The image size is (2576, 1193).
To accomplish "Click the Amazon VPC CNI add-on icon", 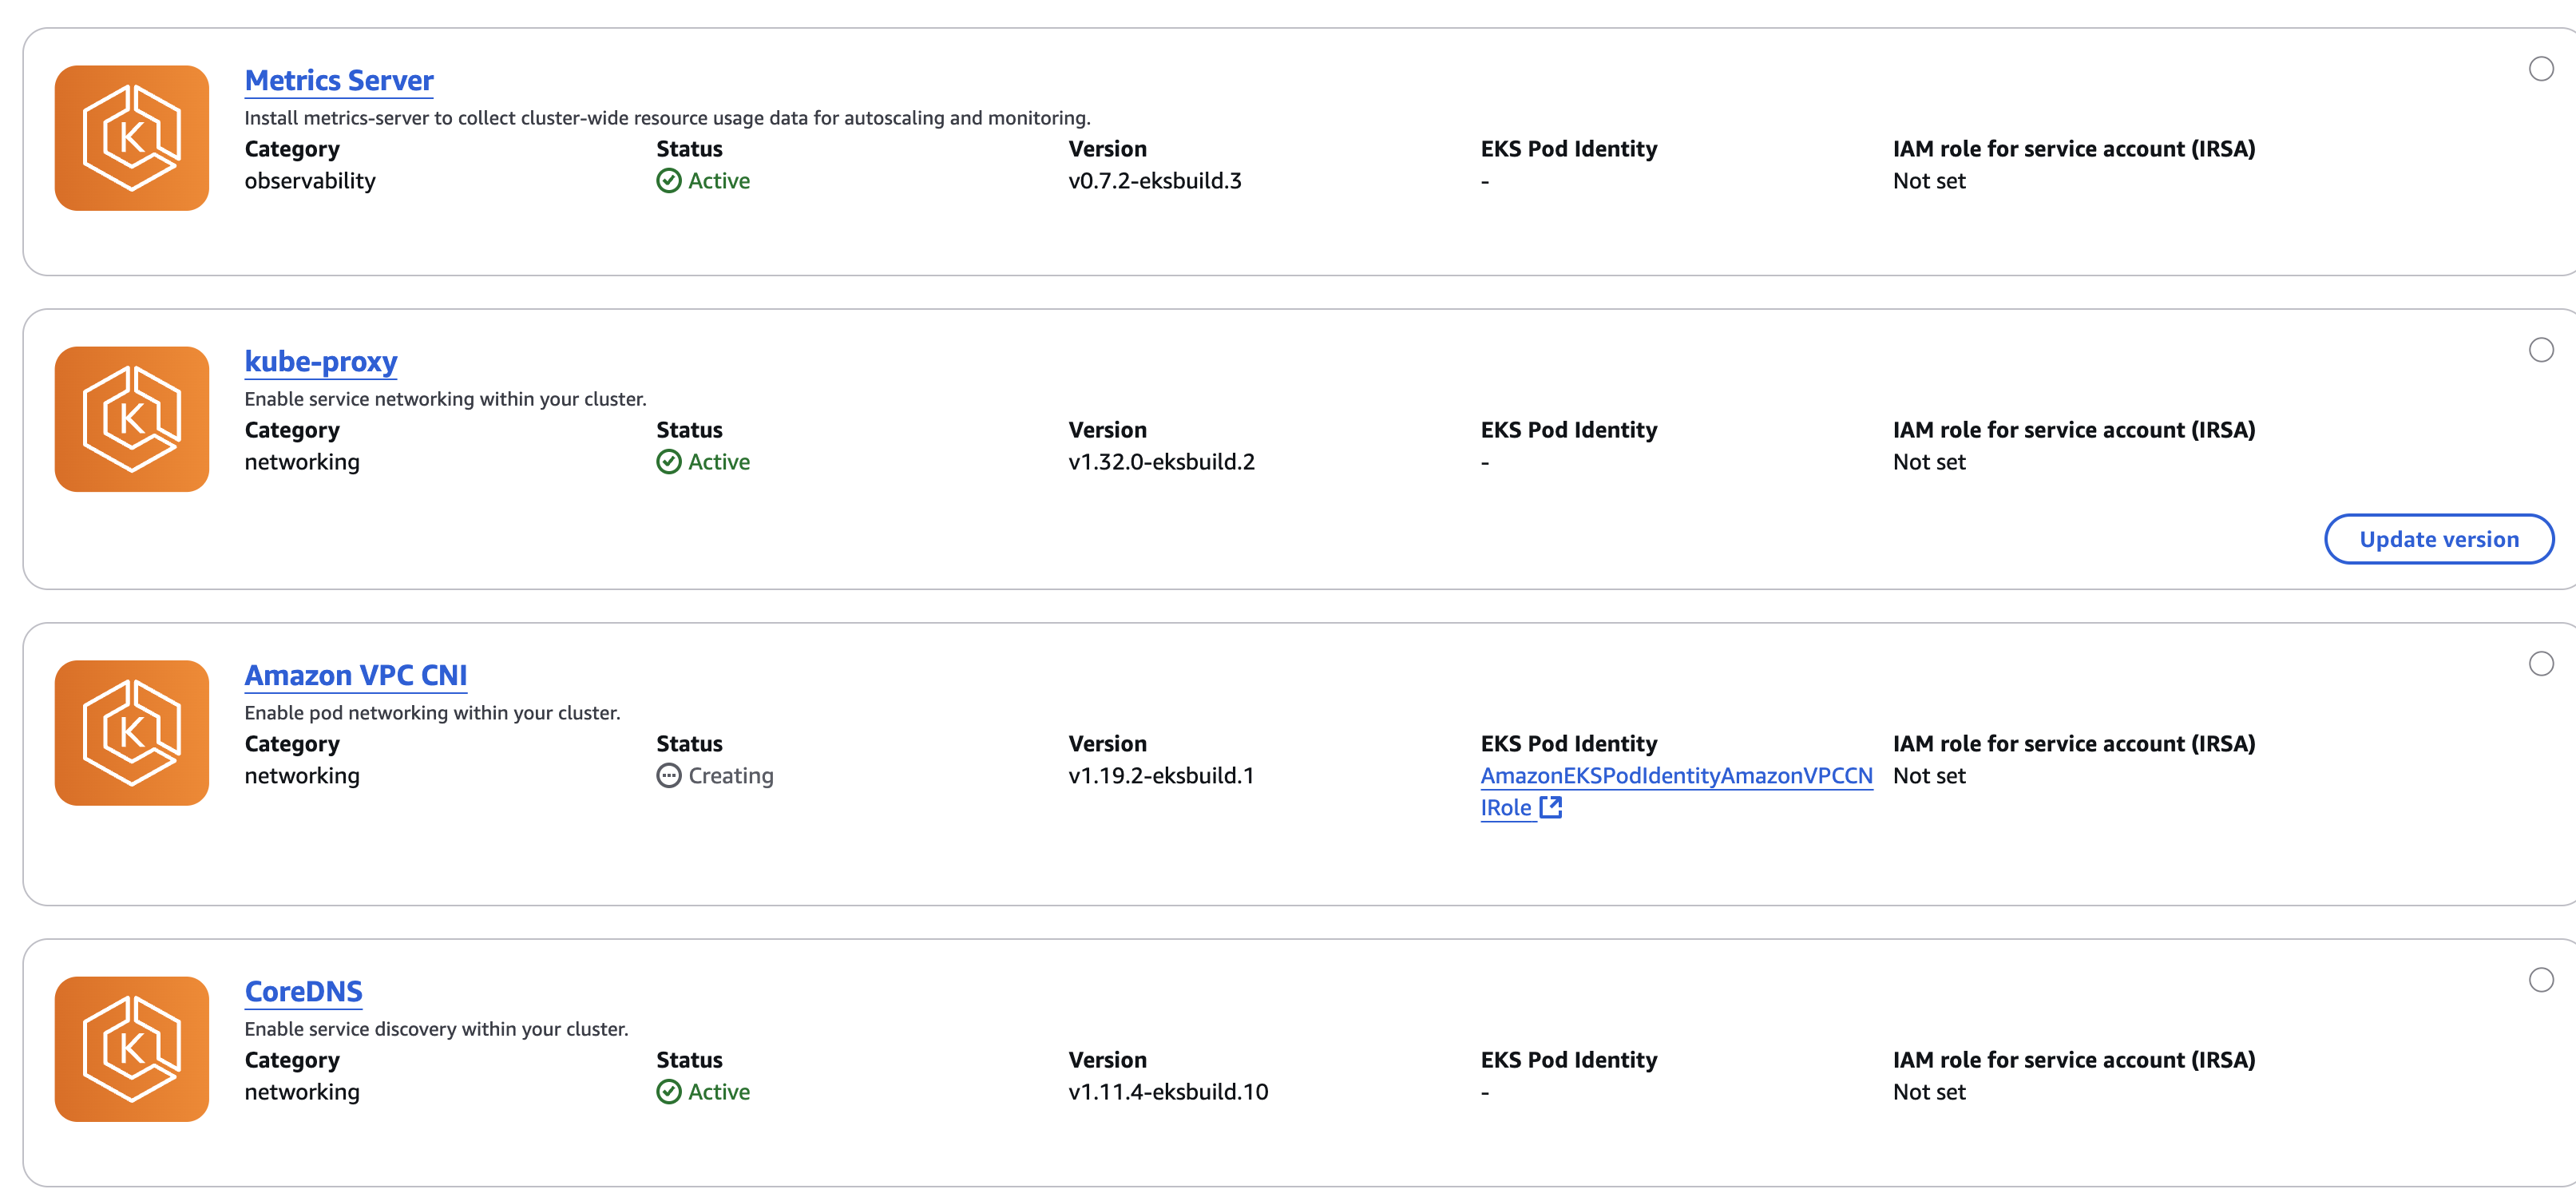I will [132, 733].
